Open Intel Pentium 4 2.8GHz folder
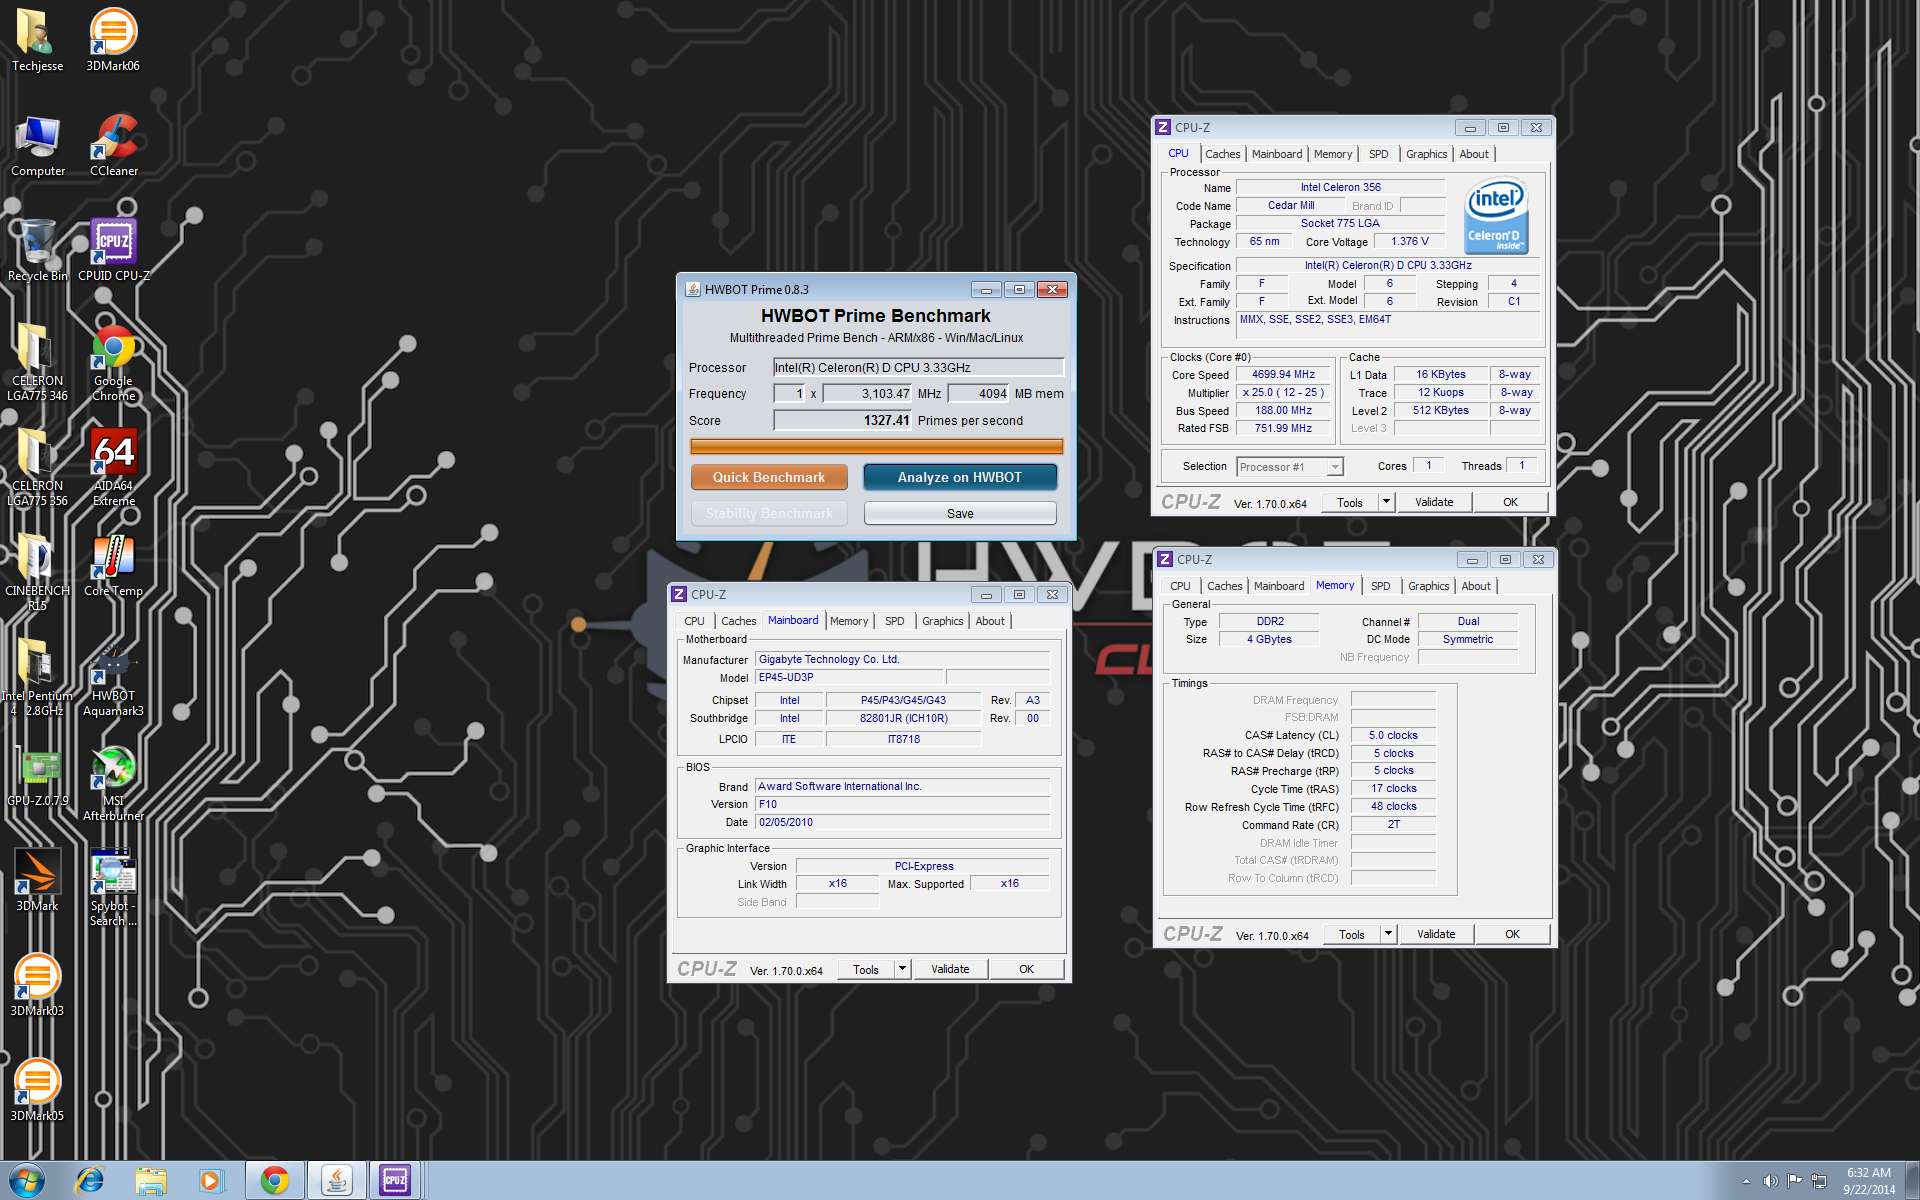 point(38,677)
